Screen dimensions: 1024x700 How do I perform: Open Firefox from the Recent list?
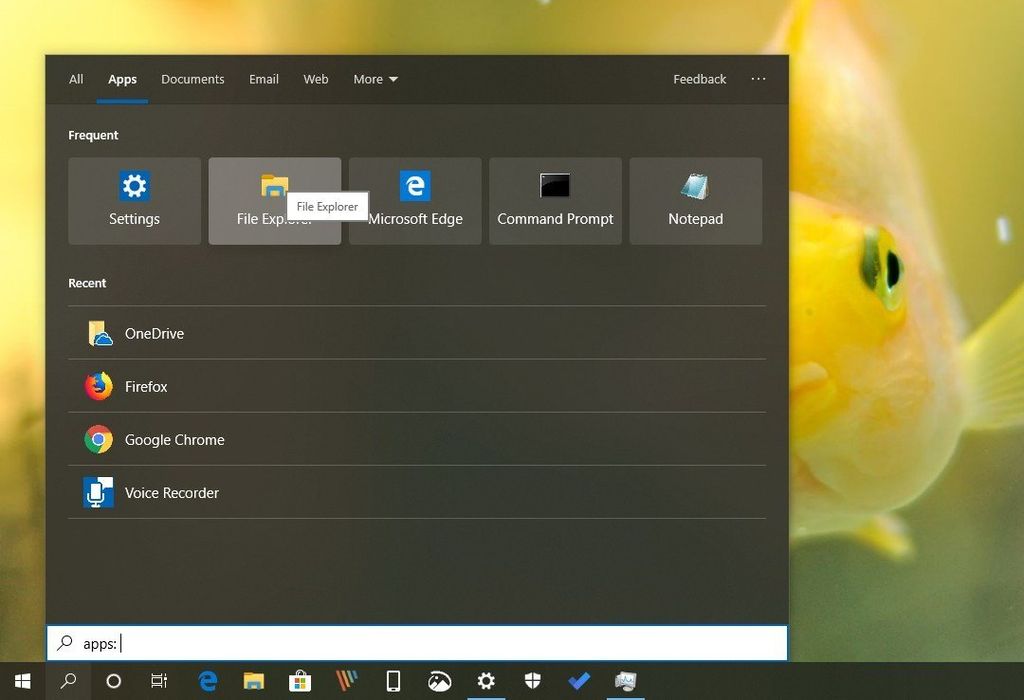pos(146,386)
